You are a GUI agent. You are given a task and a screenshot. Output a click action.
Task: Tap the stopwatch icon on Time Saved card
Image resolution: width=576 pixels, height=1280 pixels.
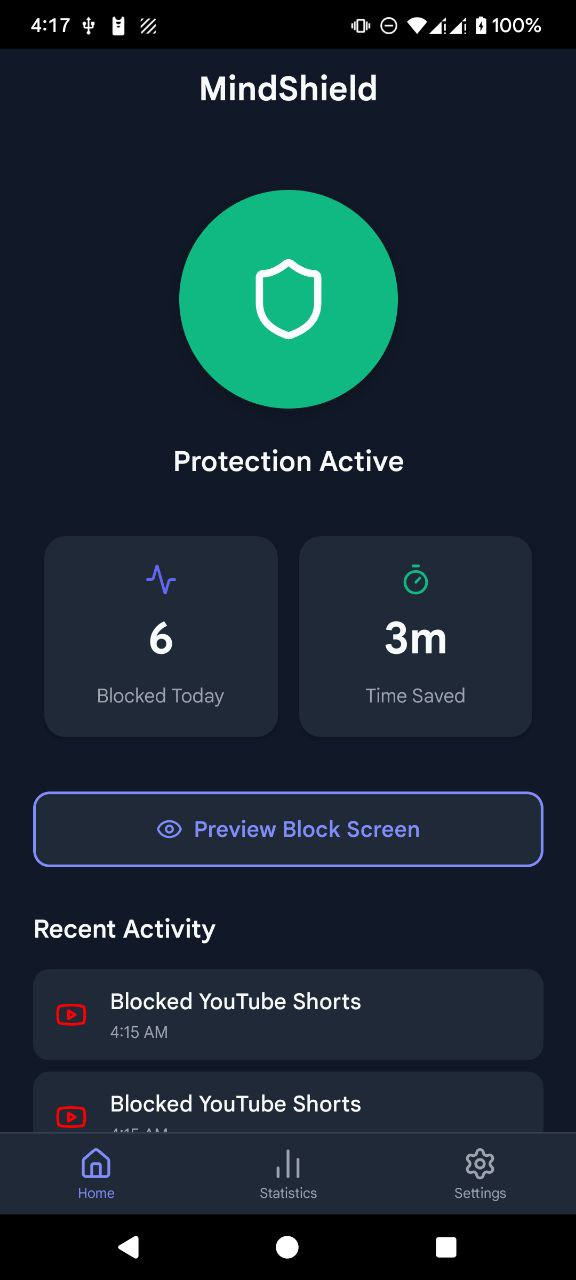pyautogui.click(x=415, y=580)
